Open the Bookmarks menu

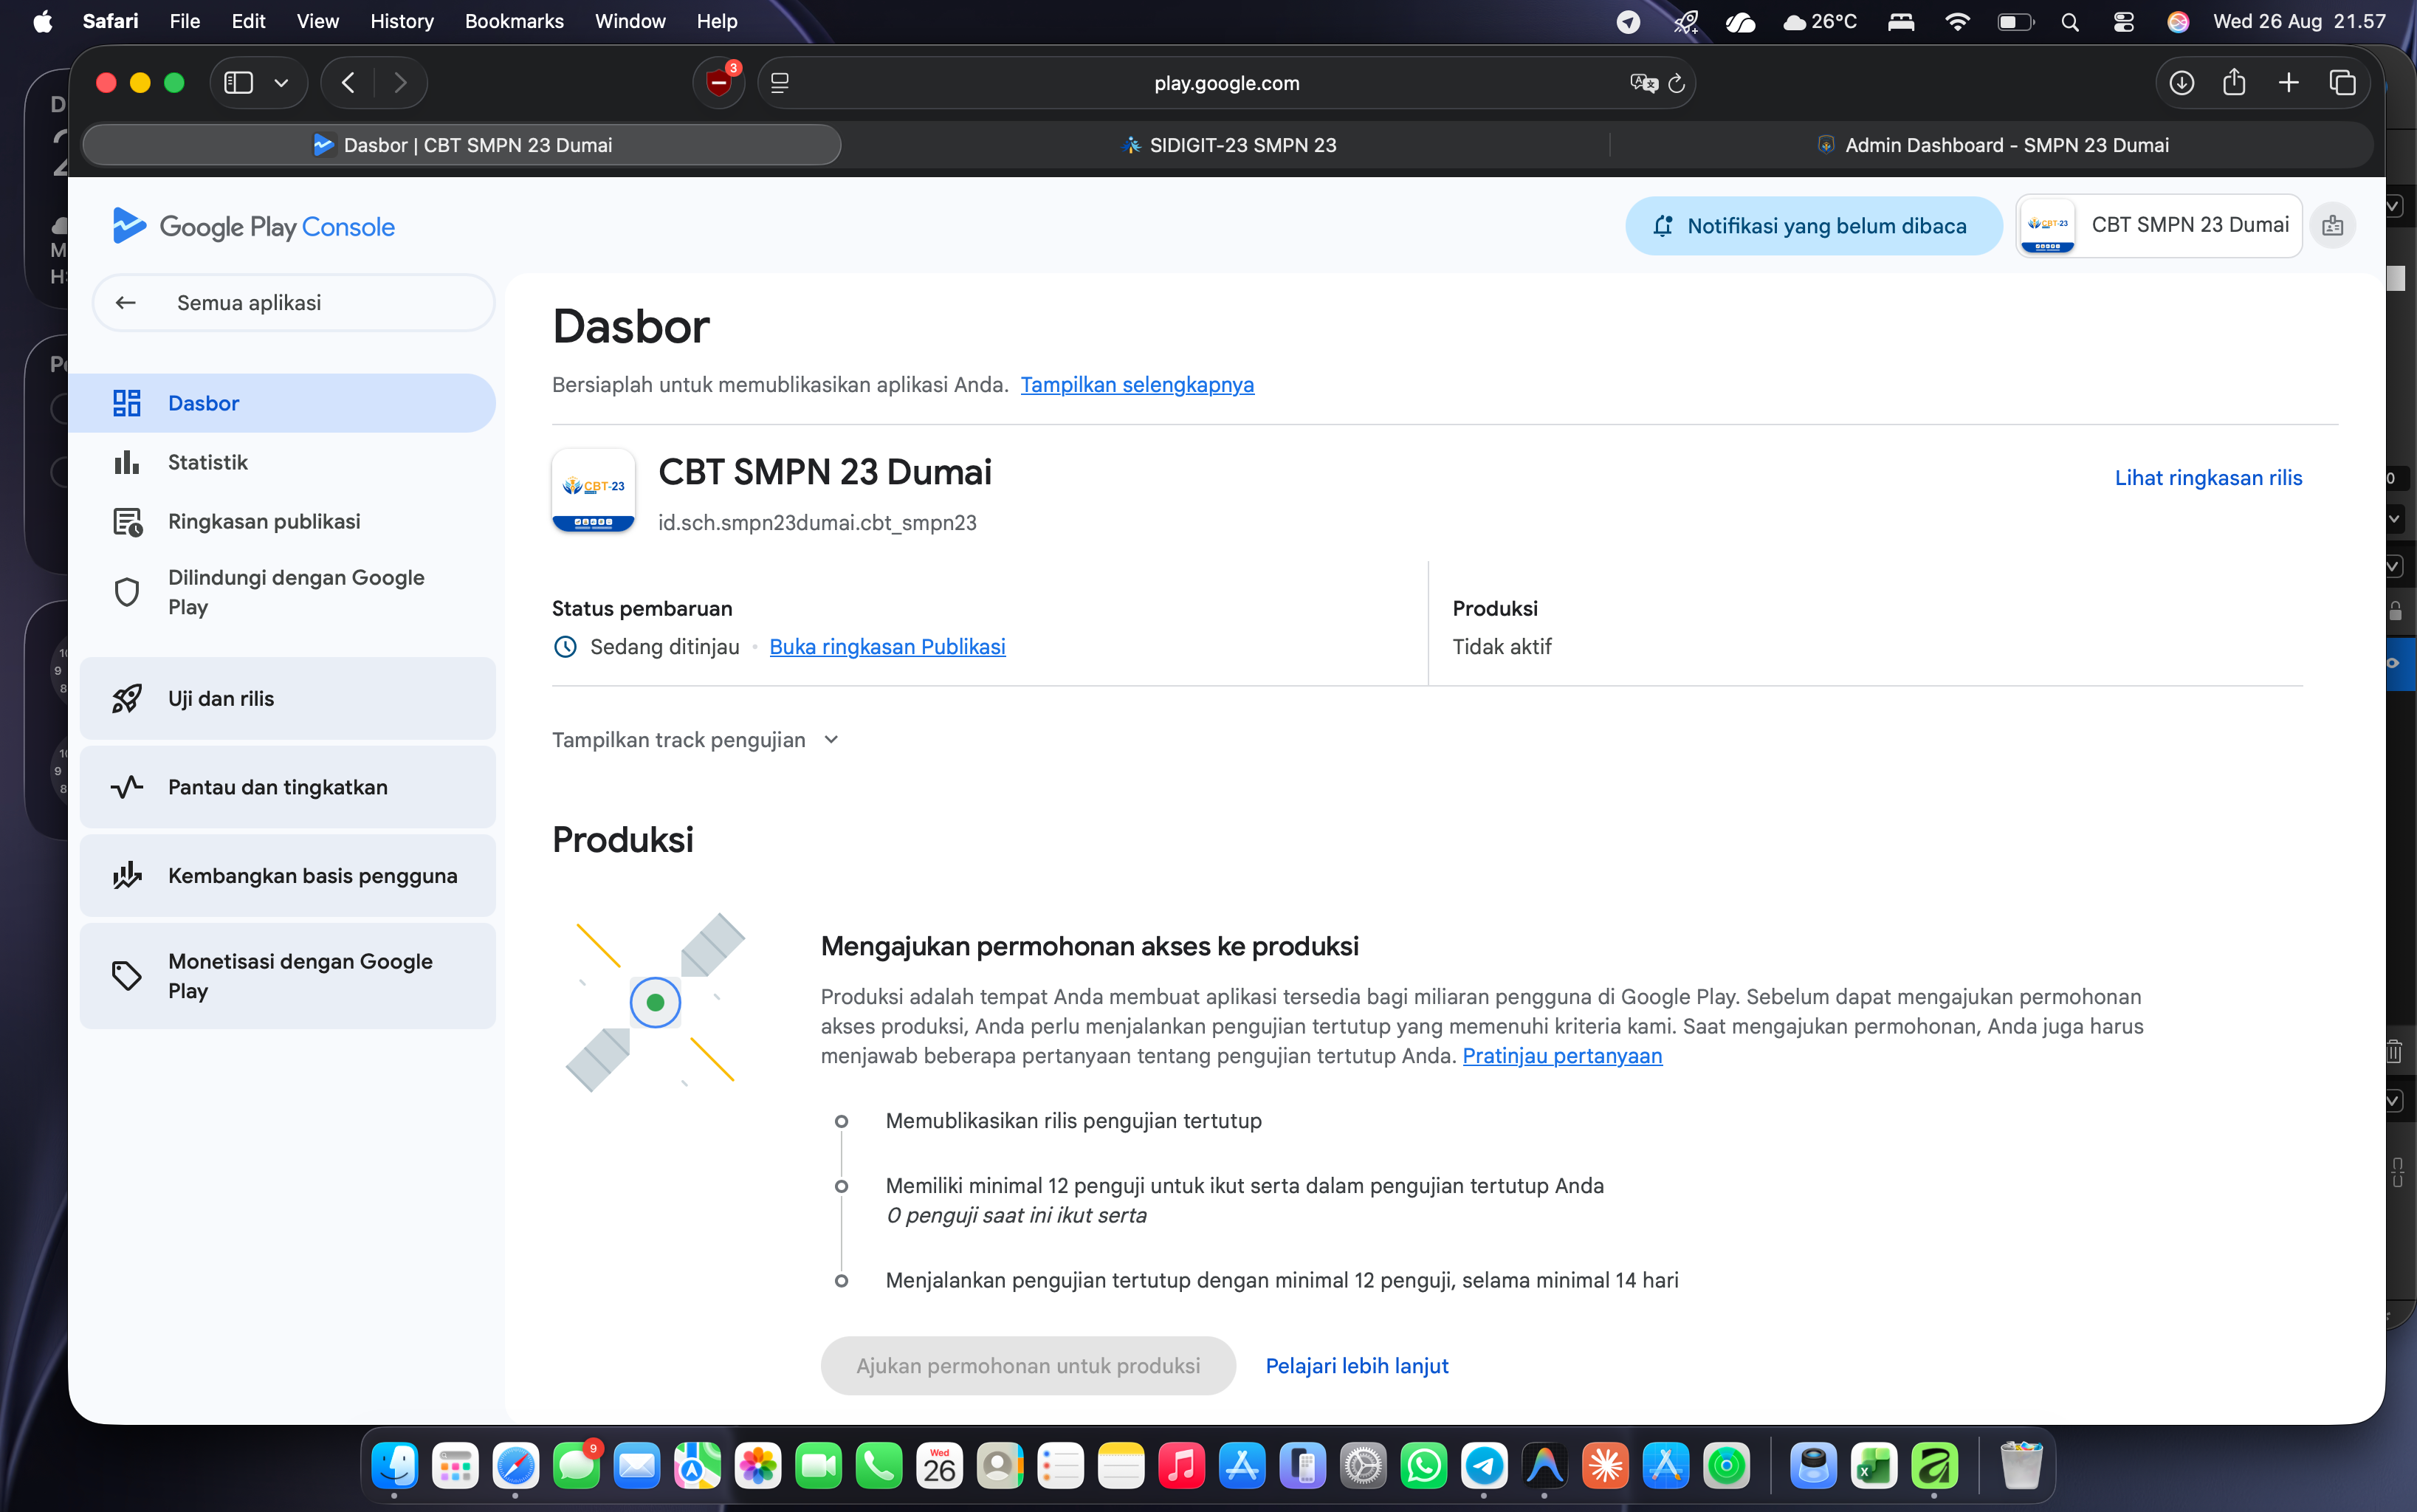point(514,21)
